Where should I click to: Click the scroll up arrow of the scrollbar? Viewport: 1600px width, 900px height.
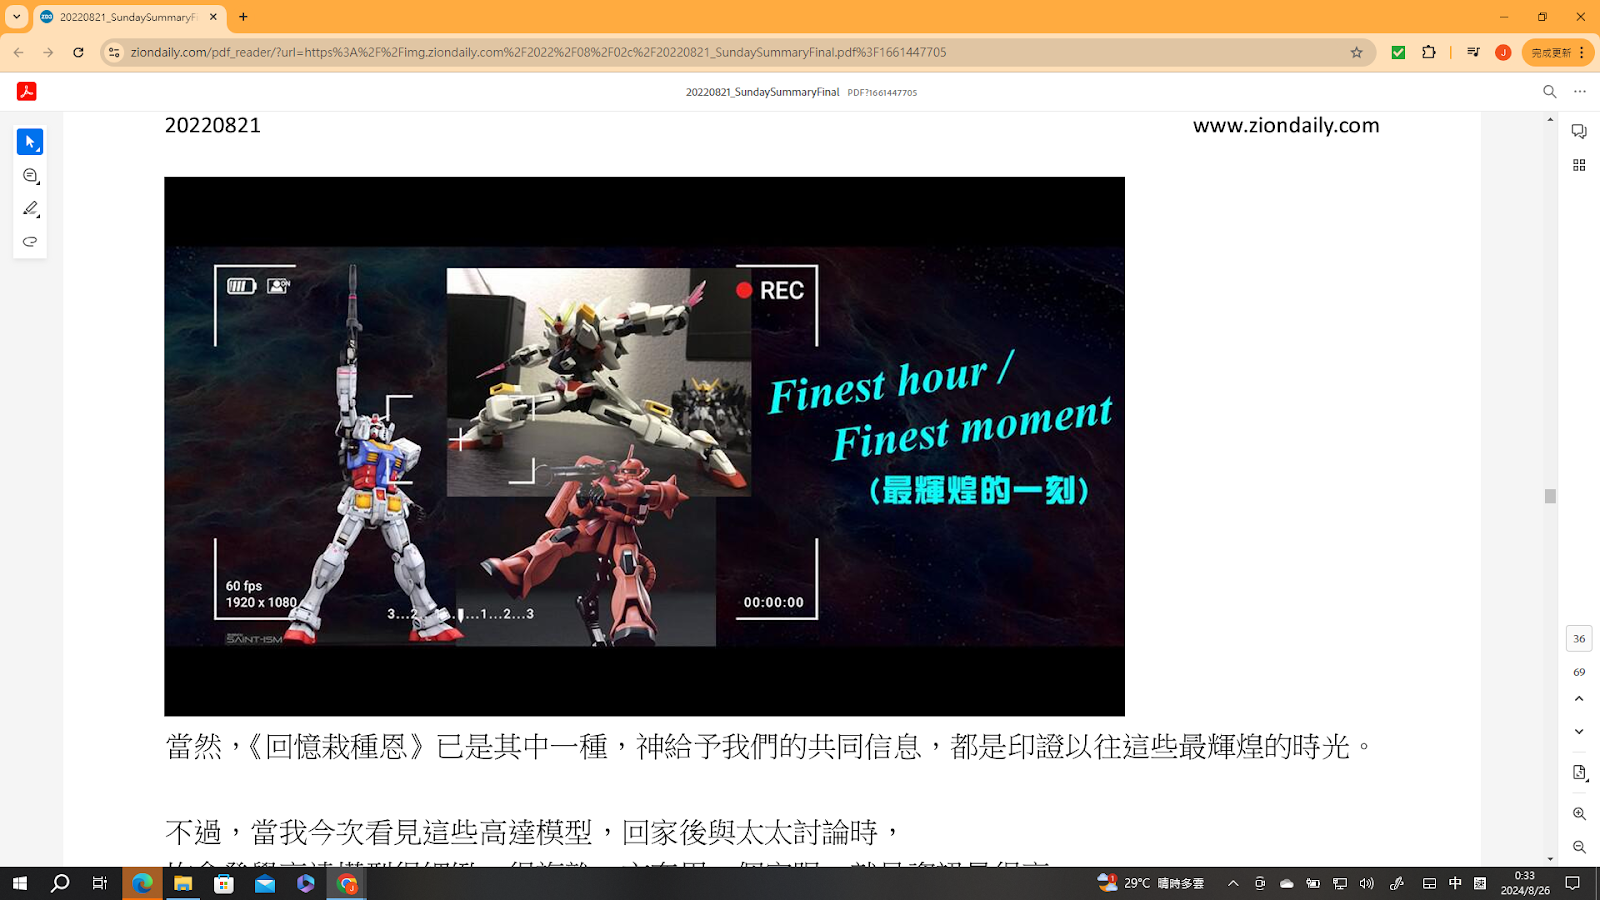pyautogui.click(x=1550, y=119)
